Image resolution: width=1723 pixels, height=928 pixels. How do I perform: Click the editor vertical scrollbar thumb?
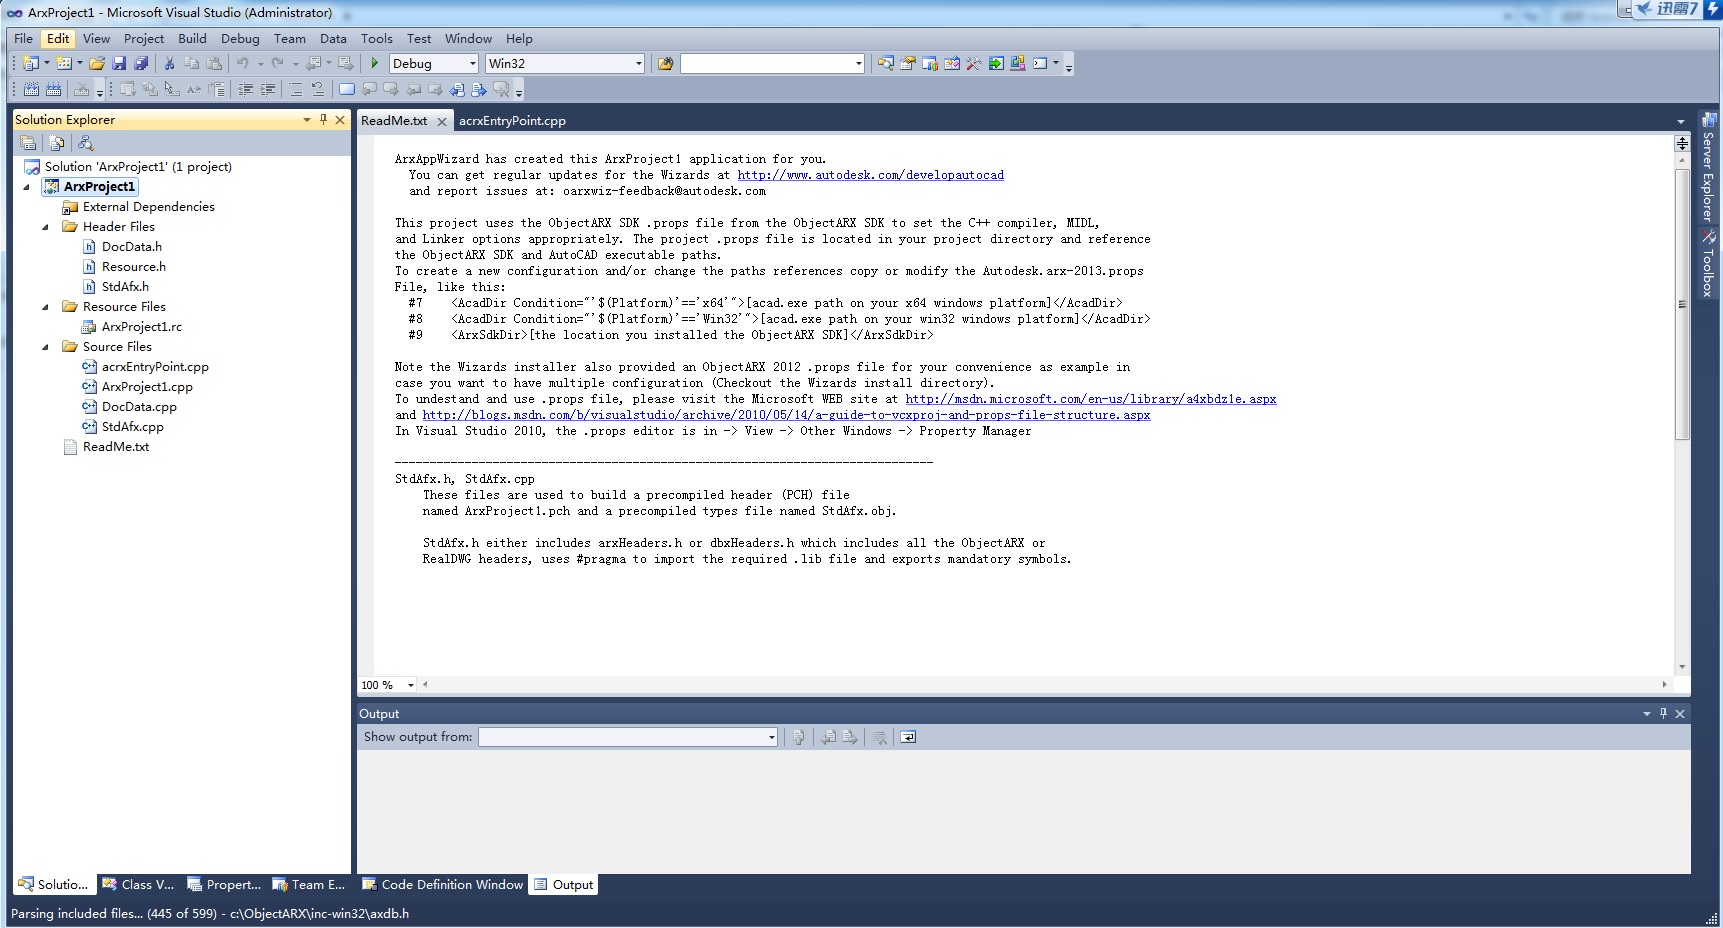pyautogui.click(x=1682, y=305)
